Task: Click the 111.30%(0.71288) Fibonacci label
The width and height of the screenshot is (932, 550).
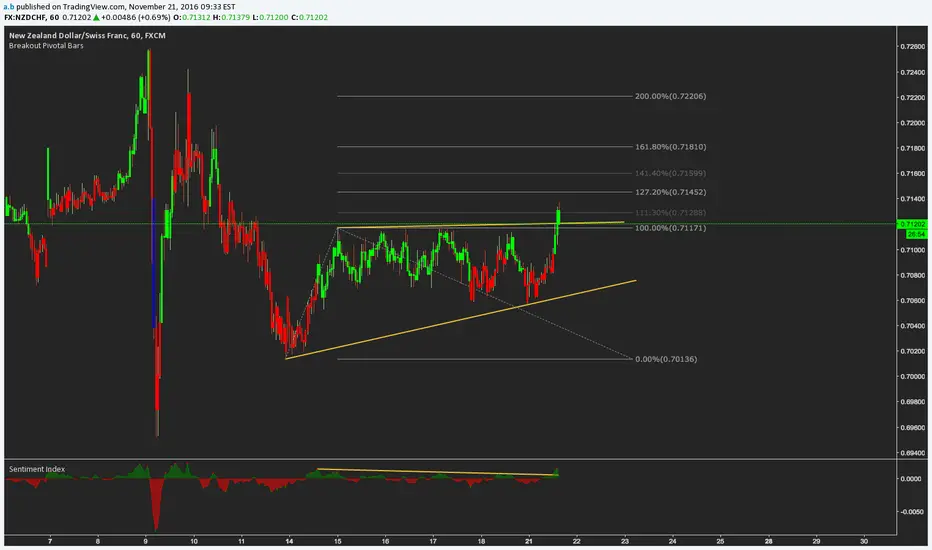Action: (670, 213)
